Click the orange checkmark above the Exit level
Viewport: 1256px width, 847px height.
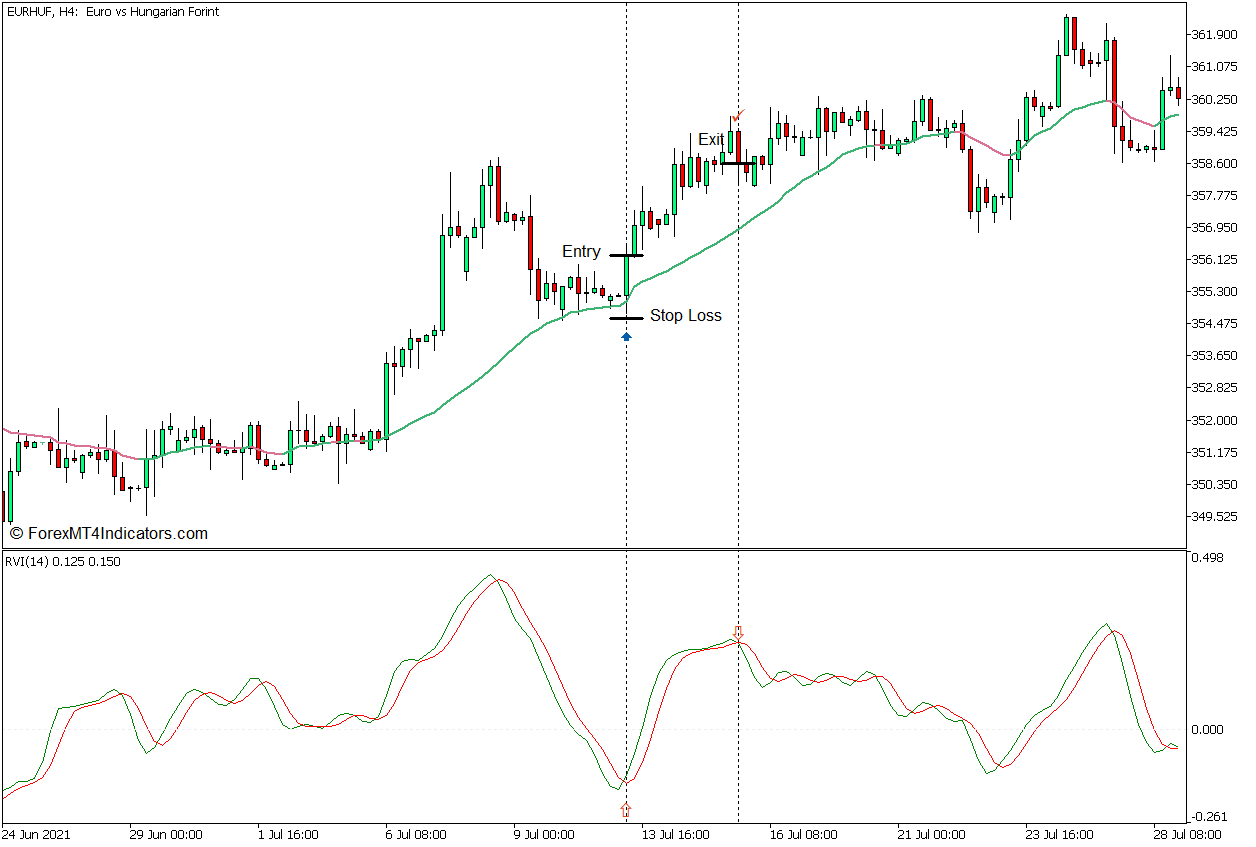coord(736,116)
